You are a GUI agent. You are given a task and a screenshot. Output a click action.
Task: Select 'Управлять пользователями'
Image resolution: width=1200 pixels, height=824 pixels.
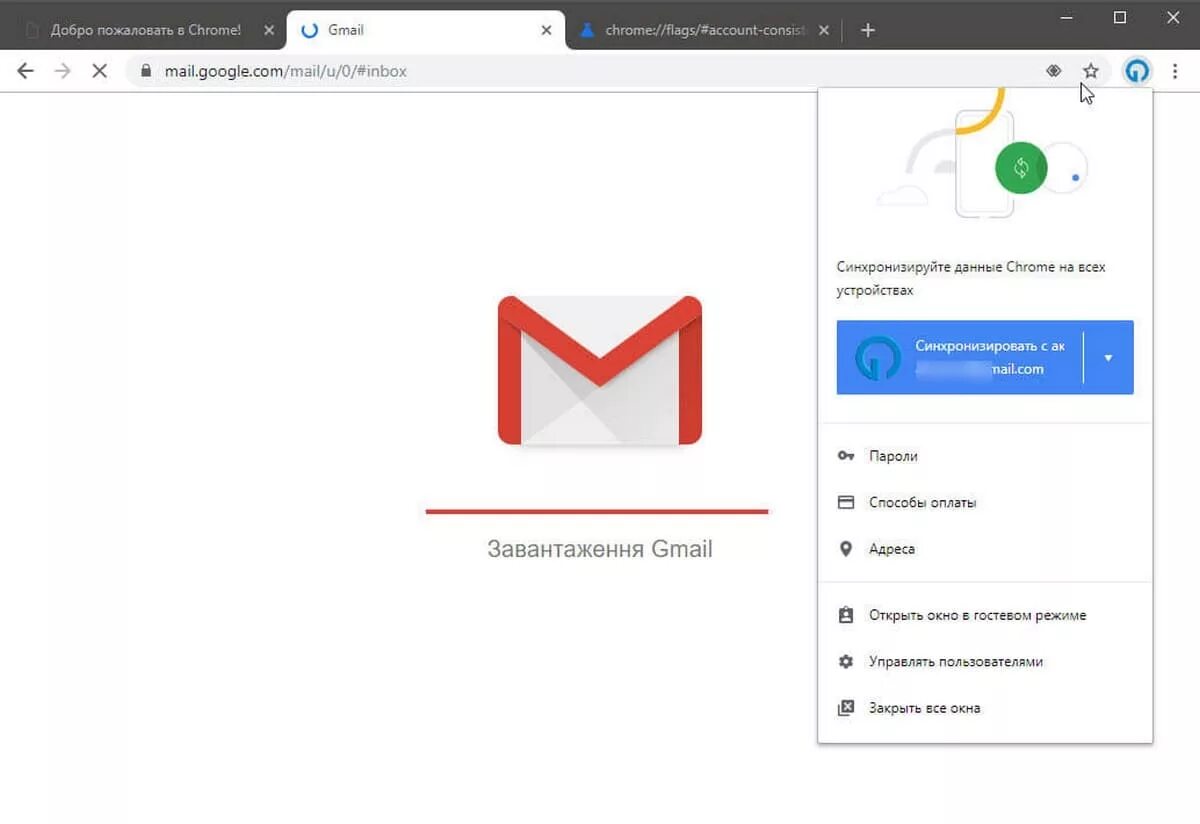coord(985,661)
